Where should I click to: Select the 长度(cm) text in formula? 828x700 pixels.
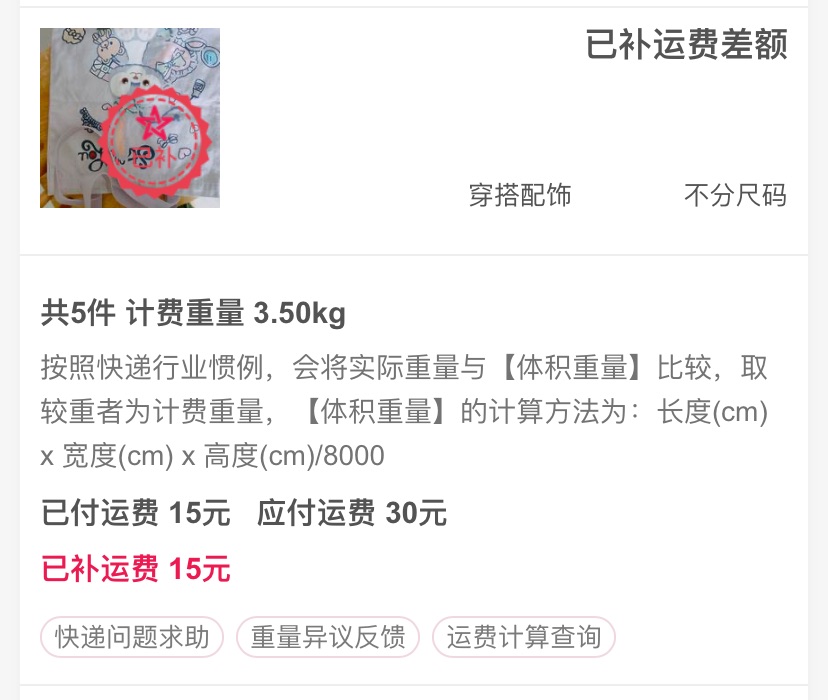pos(712,412)
